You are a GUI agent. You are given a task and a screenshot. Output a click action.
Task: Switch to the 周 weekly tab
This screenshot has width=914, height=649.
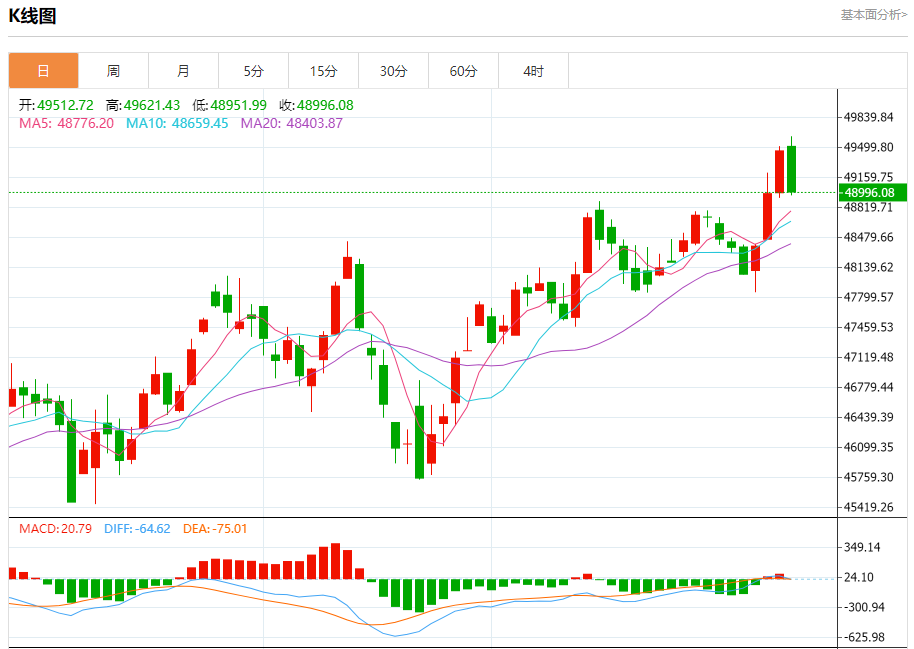point(114,71)
